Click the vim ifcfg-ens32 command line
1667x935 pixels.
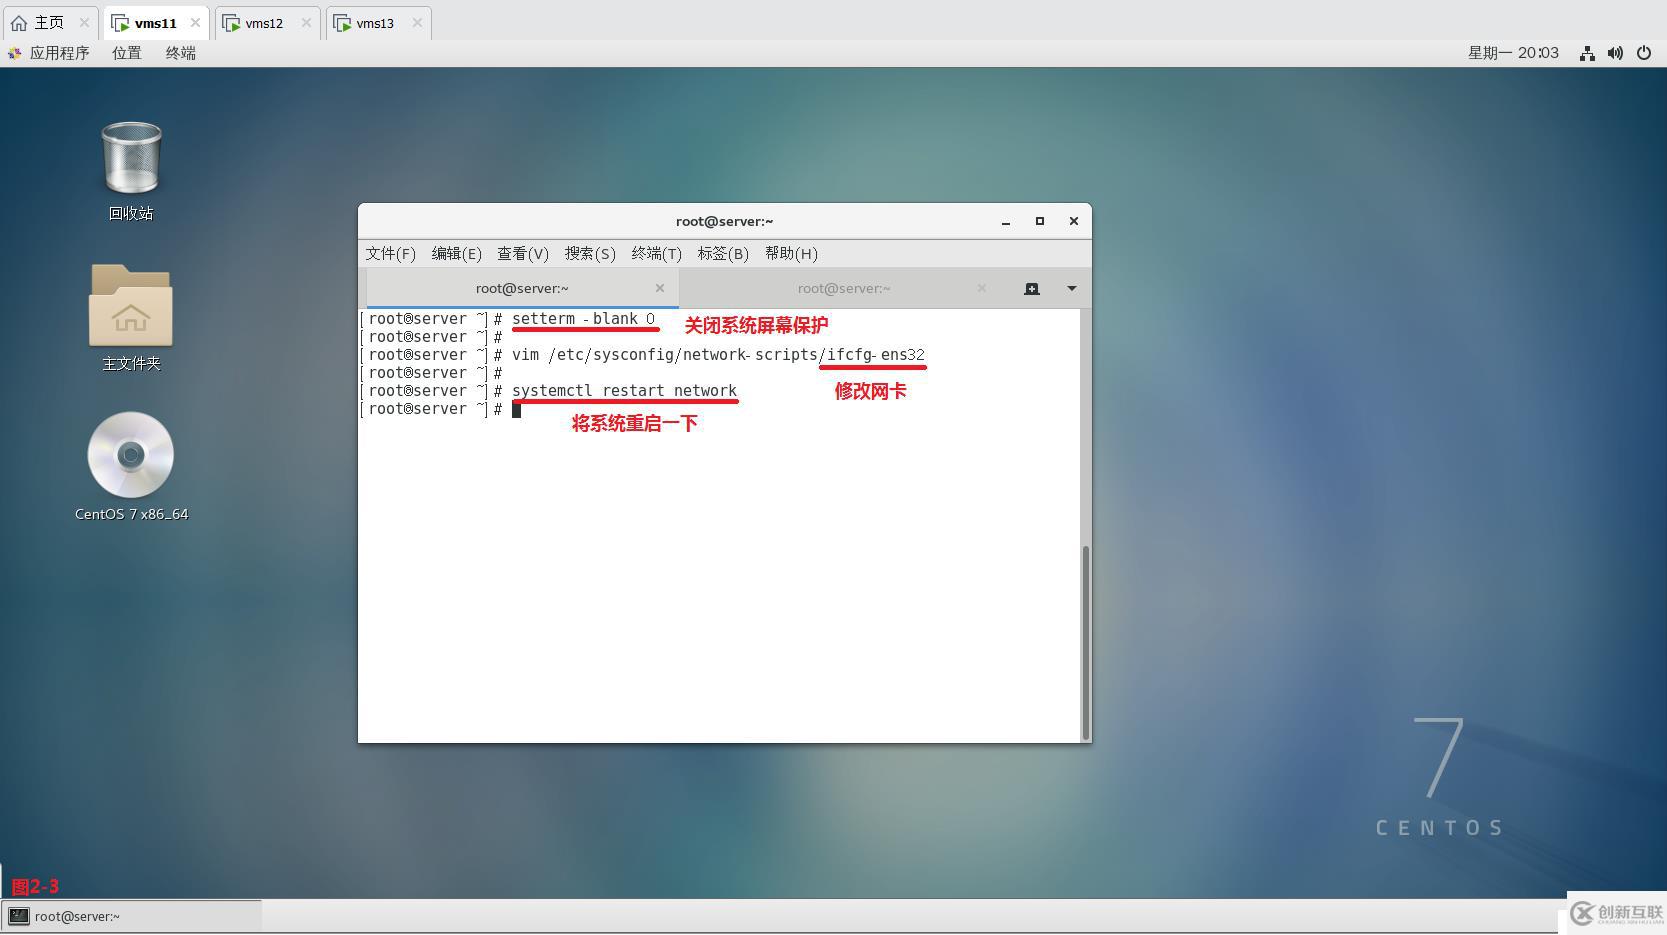click(718, 355)
